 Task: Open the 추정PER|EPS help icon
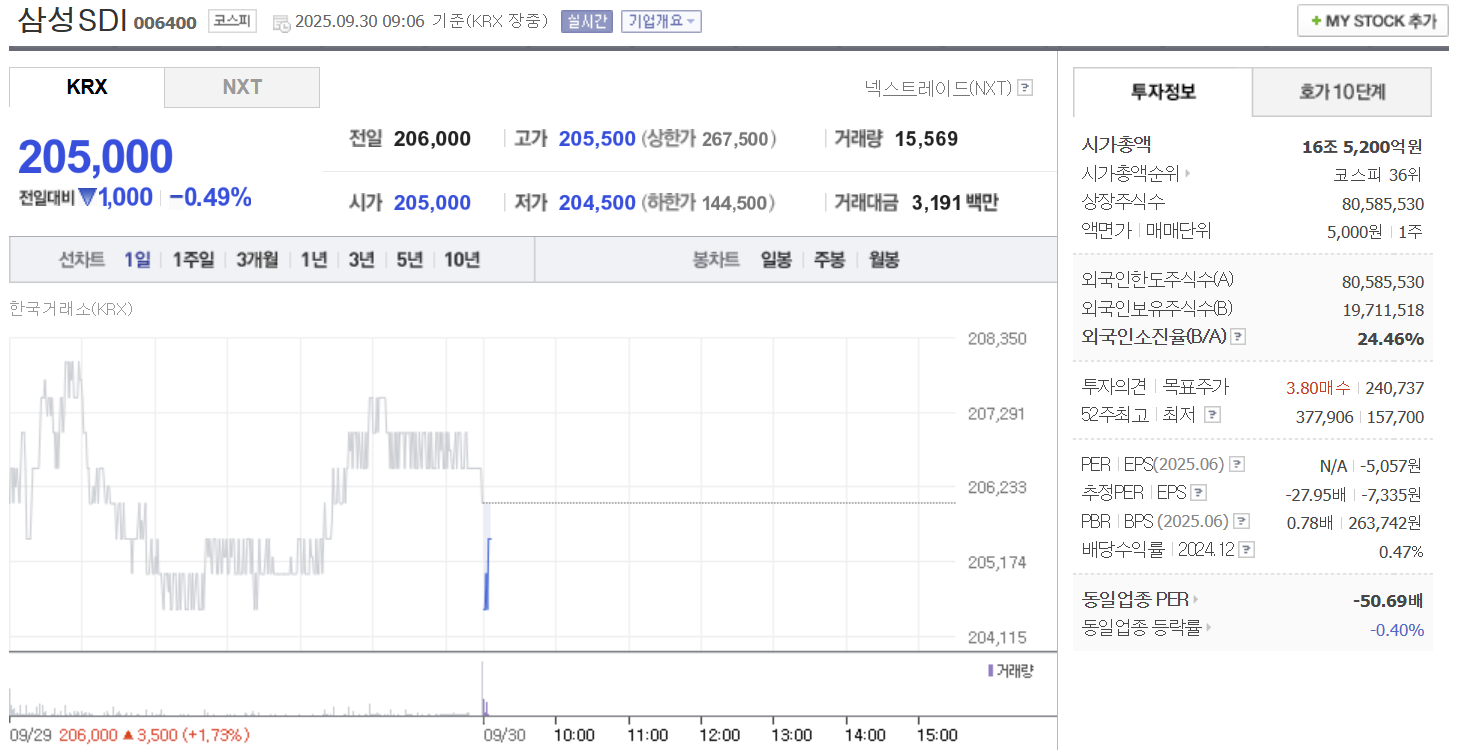click(1198, 491)
